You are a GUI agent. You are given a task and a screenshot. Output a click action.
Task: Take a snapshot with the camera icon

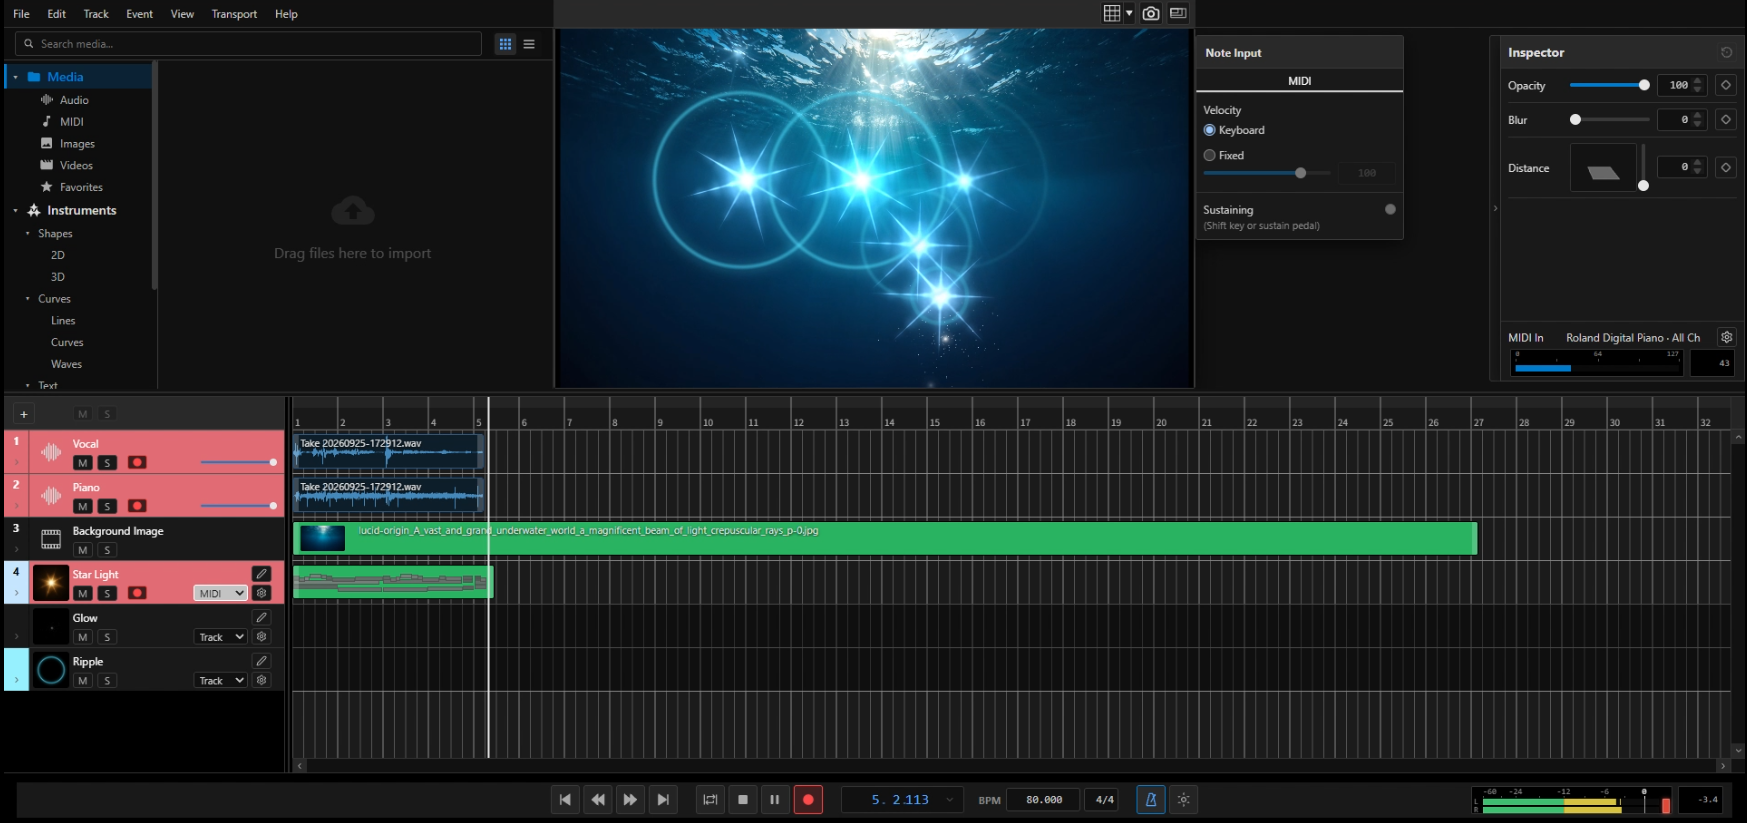[x=1151, y=13]
